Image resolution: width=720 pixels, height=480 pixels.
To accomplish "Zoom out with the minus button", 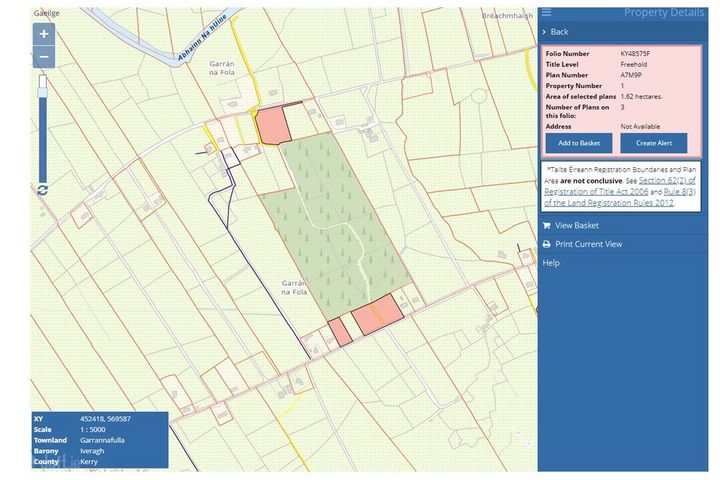I will tap(43, 58).
